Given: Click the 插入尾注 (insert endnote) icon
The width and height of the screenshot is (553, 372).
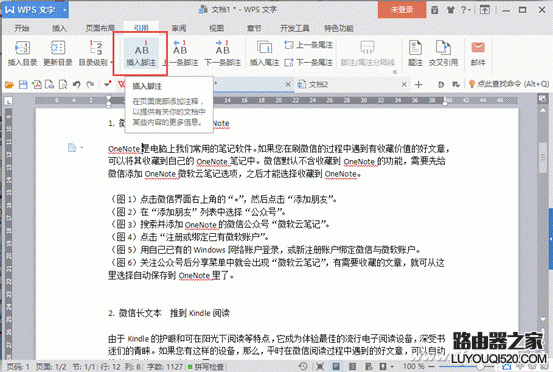Looking at the screenshot, I should (265, 48).
